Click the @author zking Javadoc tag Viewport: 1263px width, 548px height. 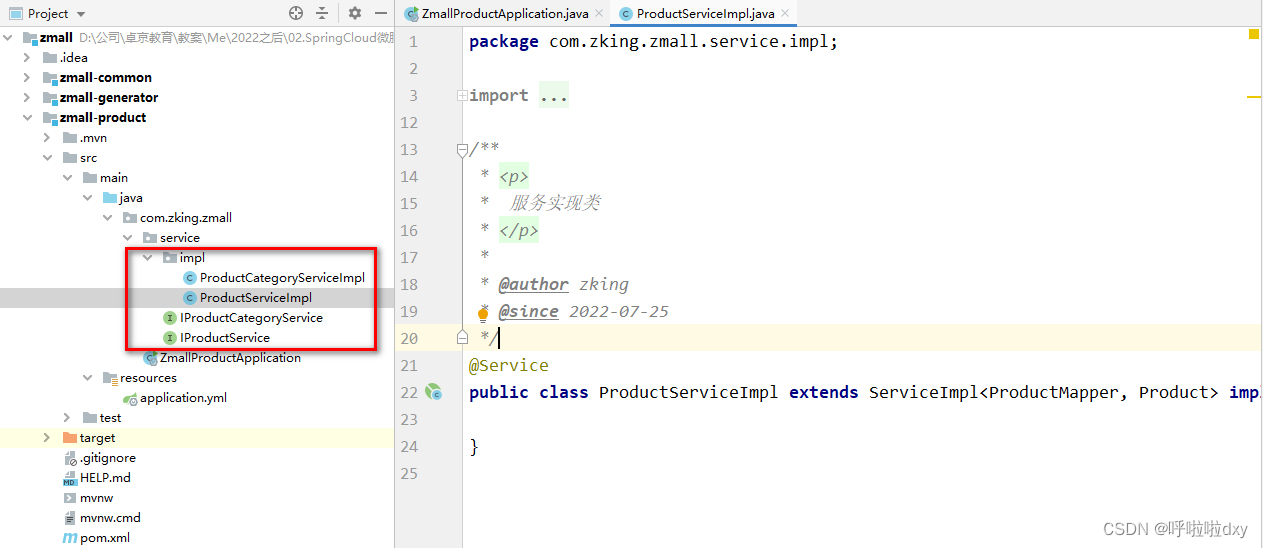click(x=564, y=284)
